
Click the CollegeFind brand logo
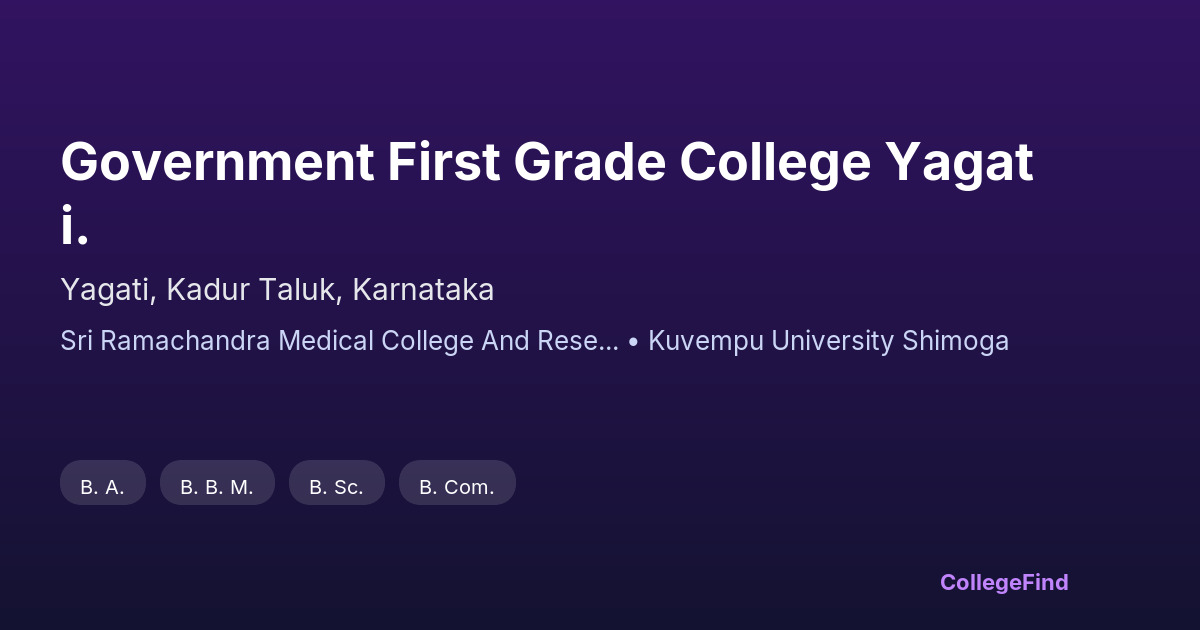(1003, 582)
